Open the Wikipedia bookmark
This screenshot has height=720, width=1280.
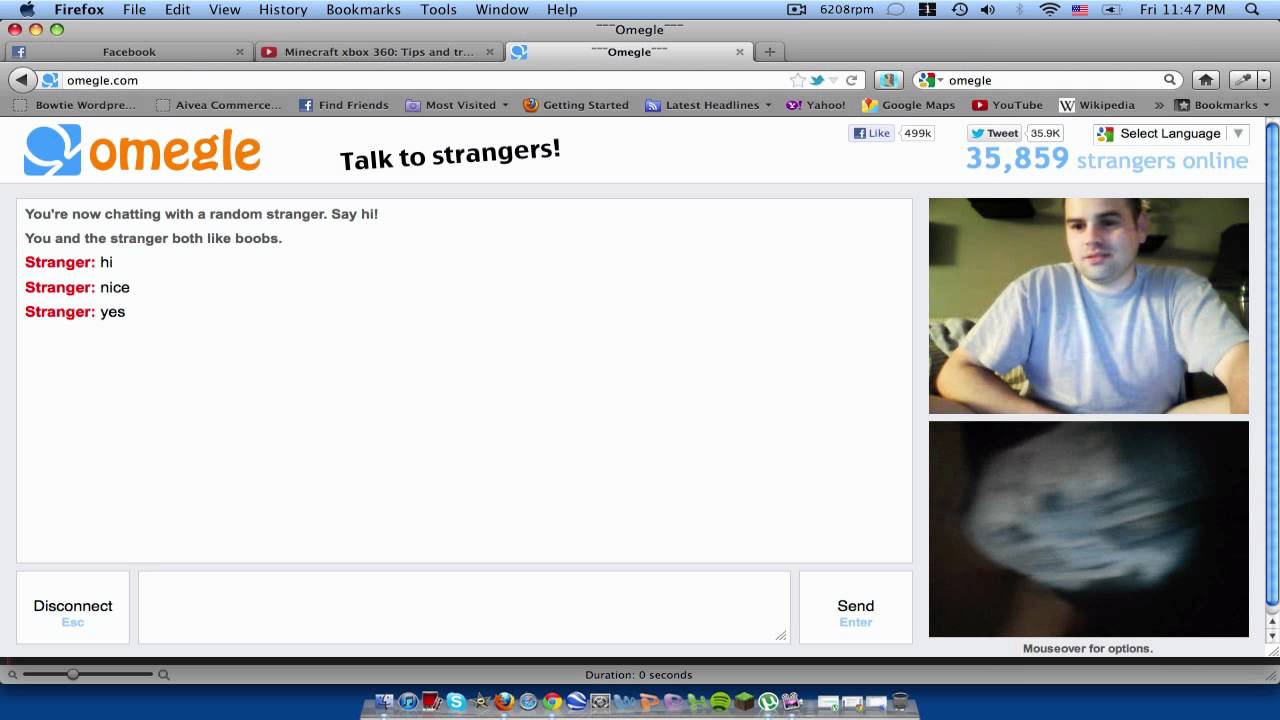1097,105
